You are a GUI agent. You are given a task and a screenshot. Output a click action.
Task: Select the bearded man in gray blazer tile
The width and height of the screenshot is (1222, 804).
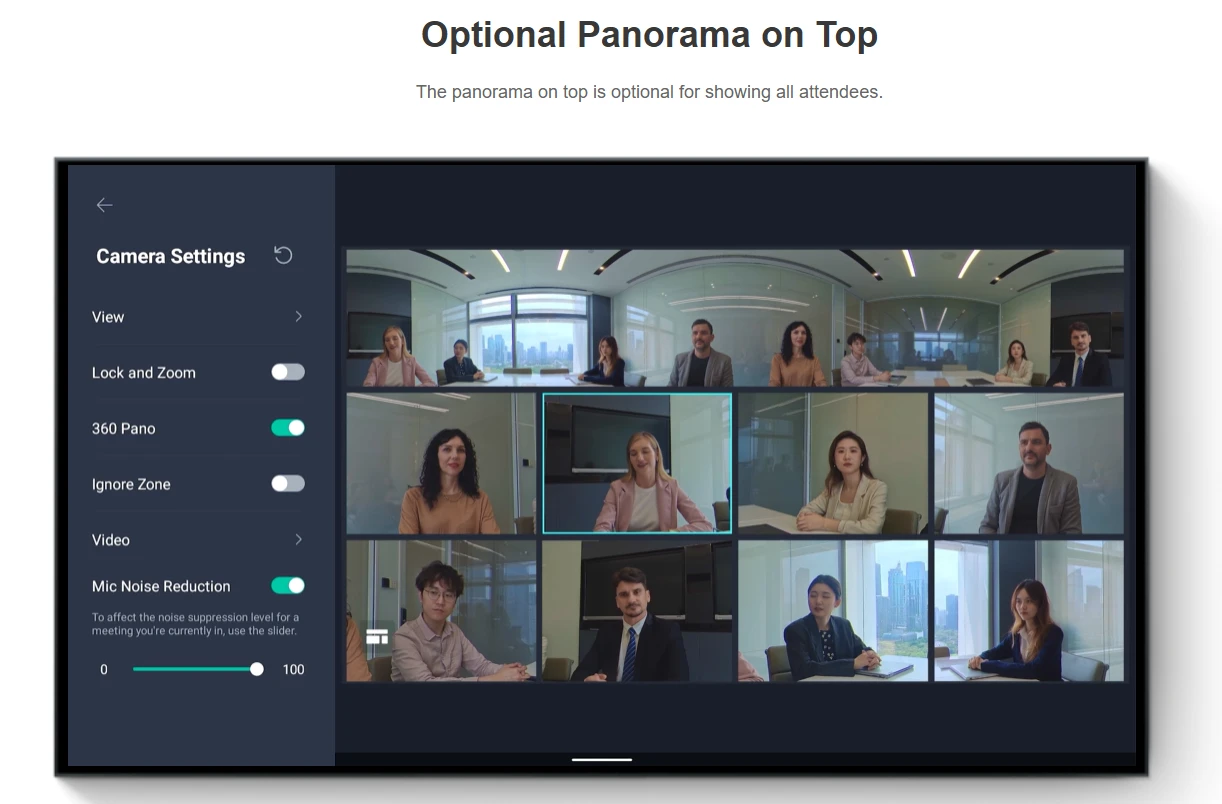coord(1028,463)
